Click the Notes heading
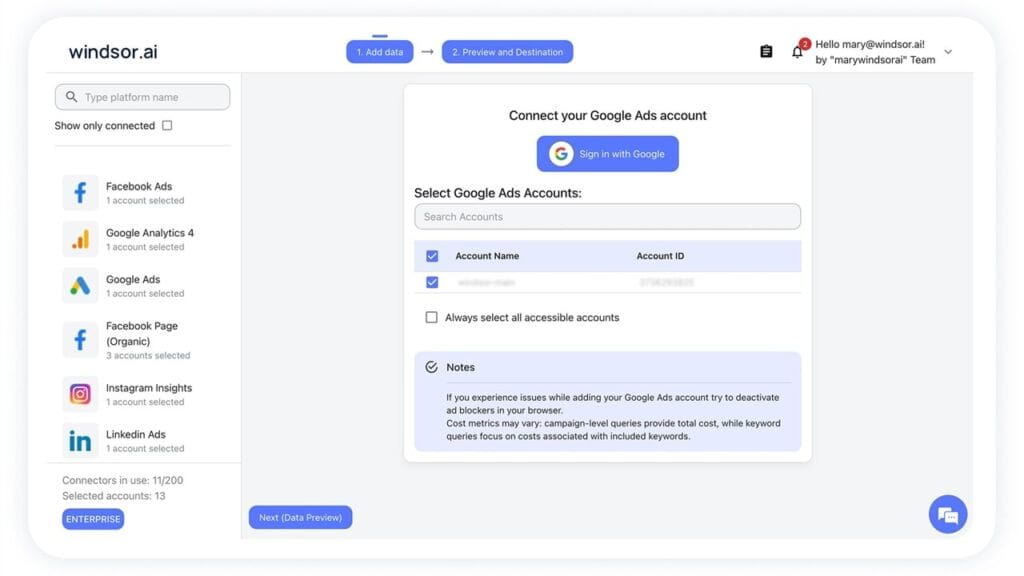 460,367
